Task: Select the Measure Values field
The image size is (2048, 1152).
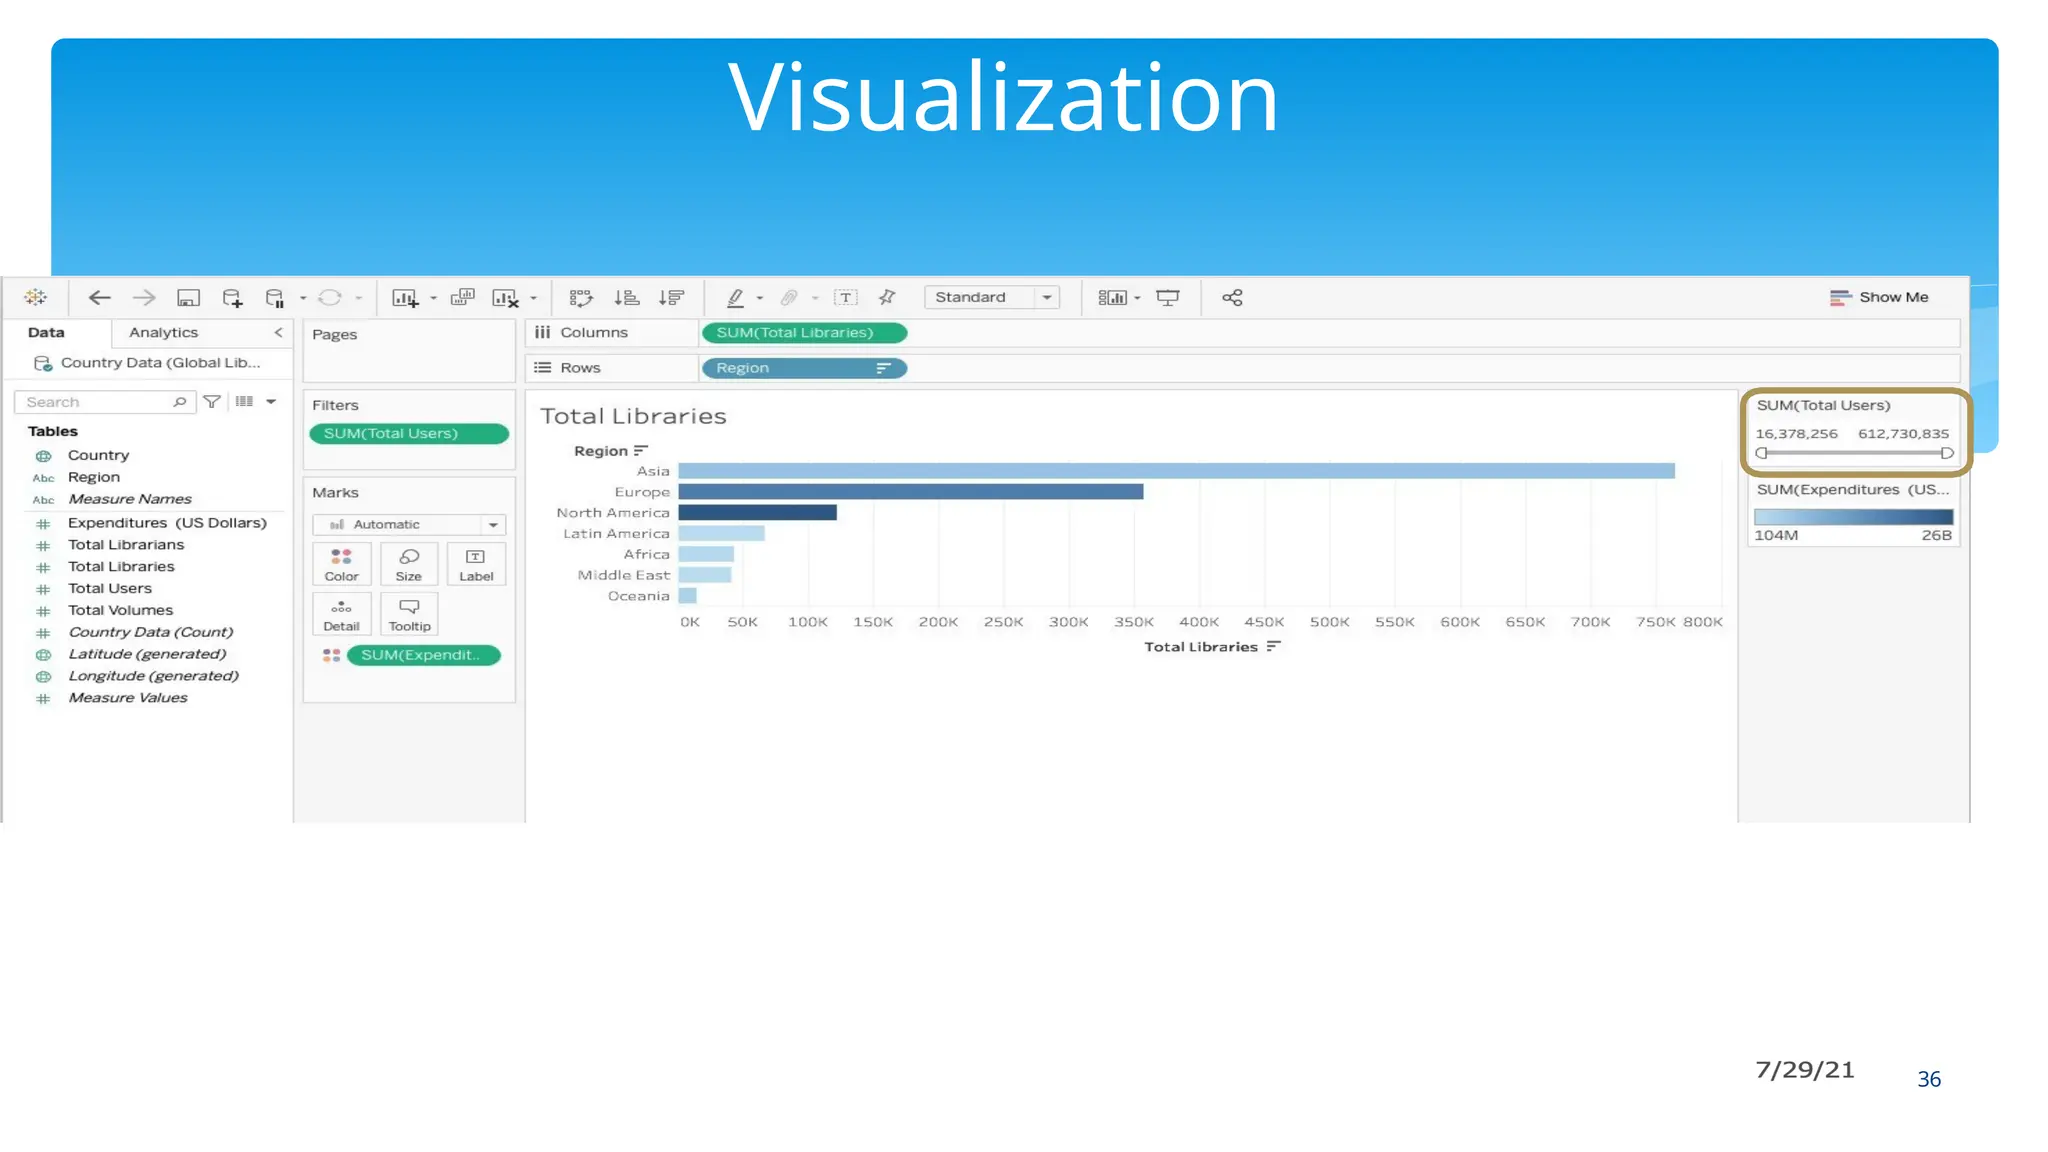Action: 127,698
